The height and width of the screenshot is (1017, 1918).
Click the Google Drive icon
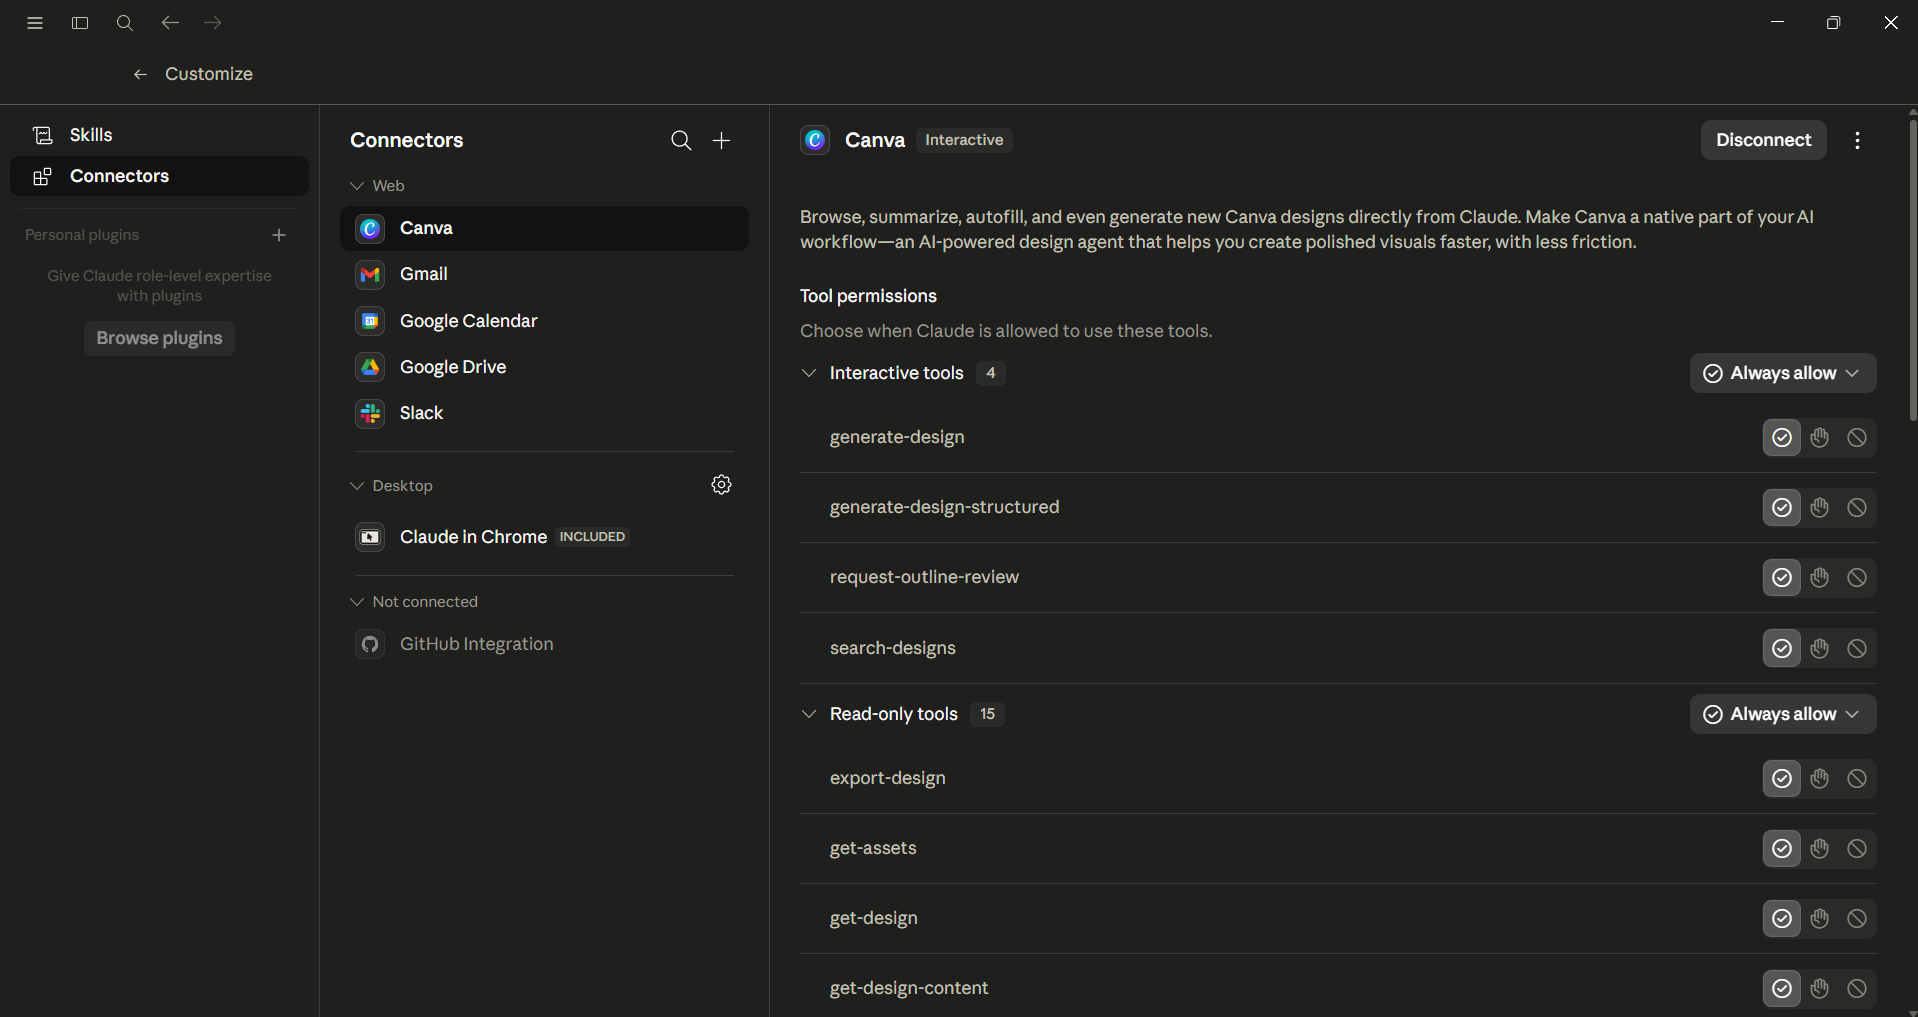[370, 367]
